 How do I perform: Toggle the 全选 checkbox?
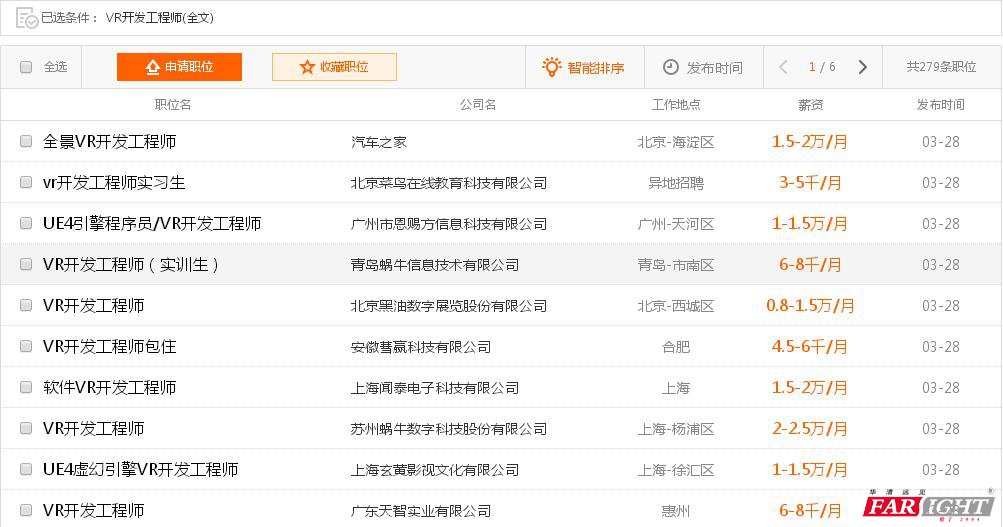click(x=26, y=67)
